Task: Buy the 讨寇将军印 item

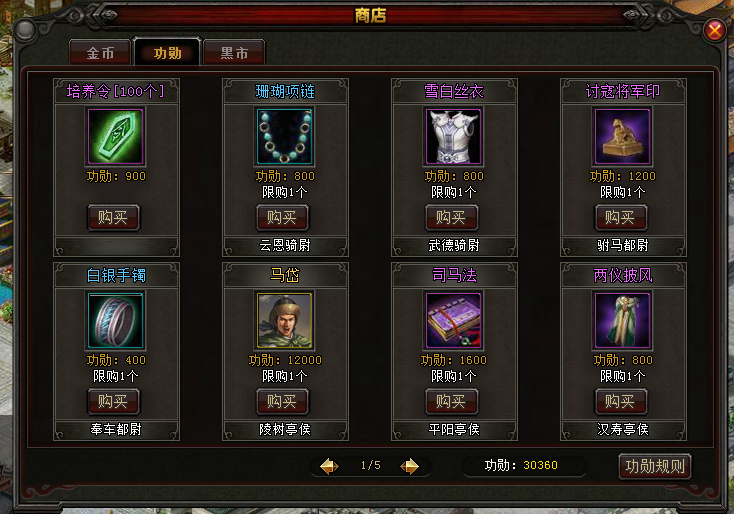Action: [x=621, y=217]
